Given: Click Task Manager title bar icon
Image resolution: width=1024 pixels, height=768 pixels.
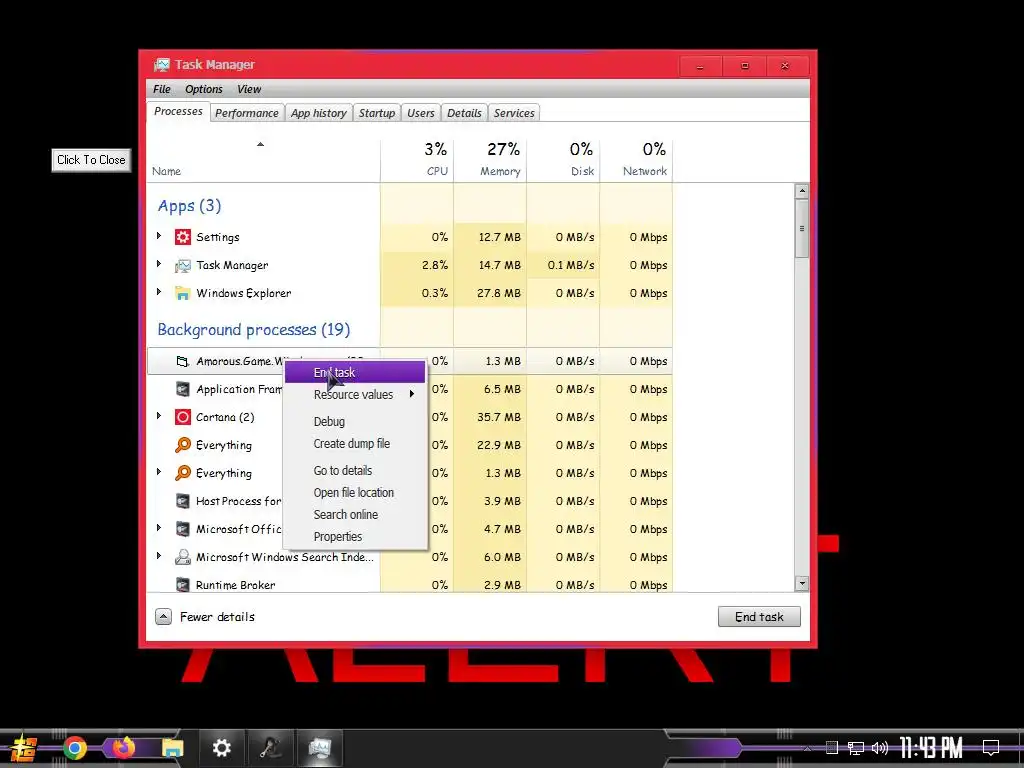Looking at the screenshot, I should click(x=161, y=65).
